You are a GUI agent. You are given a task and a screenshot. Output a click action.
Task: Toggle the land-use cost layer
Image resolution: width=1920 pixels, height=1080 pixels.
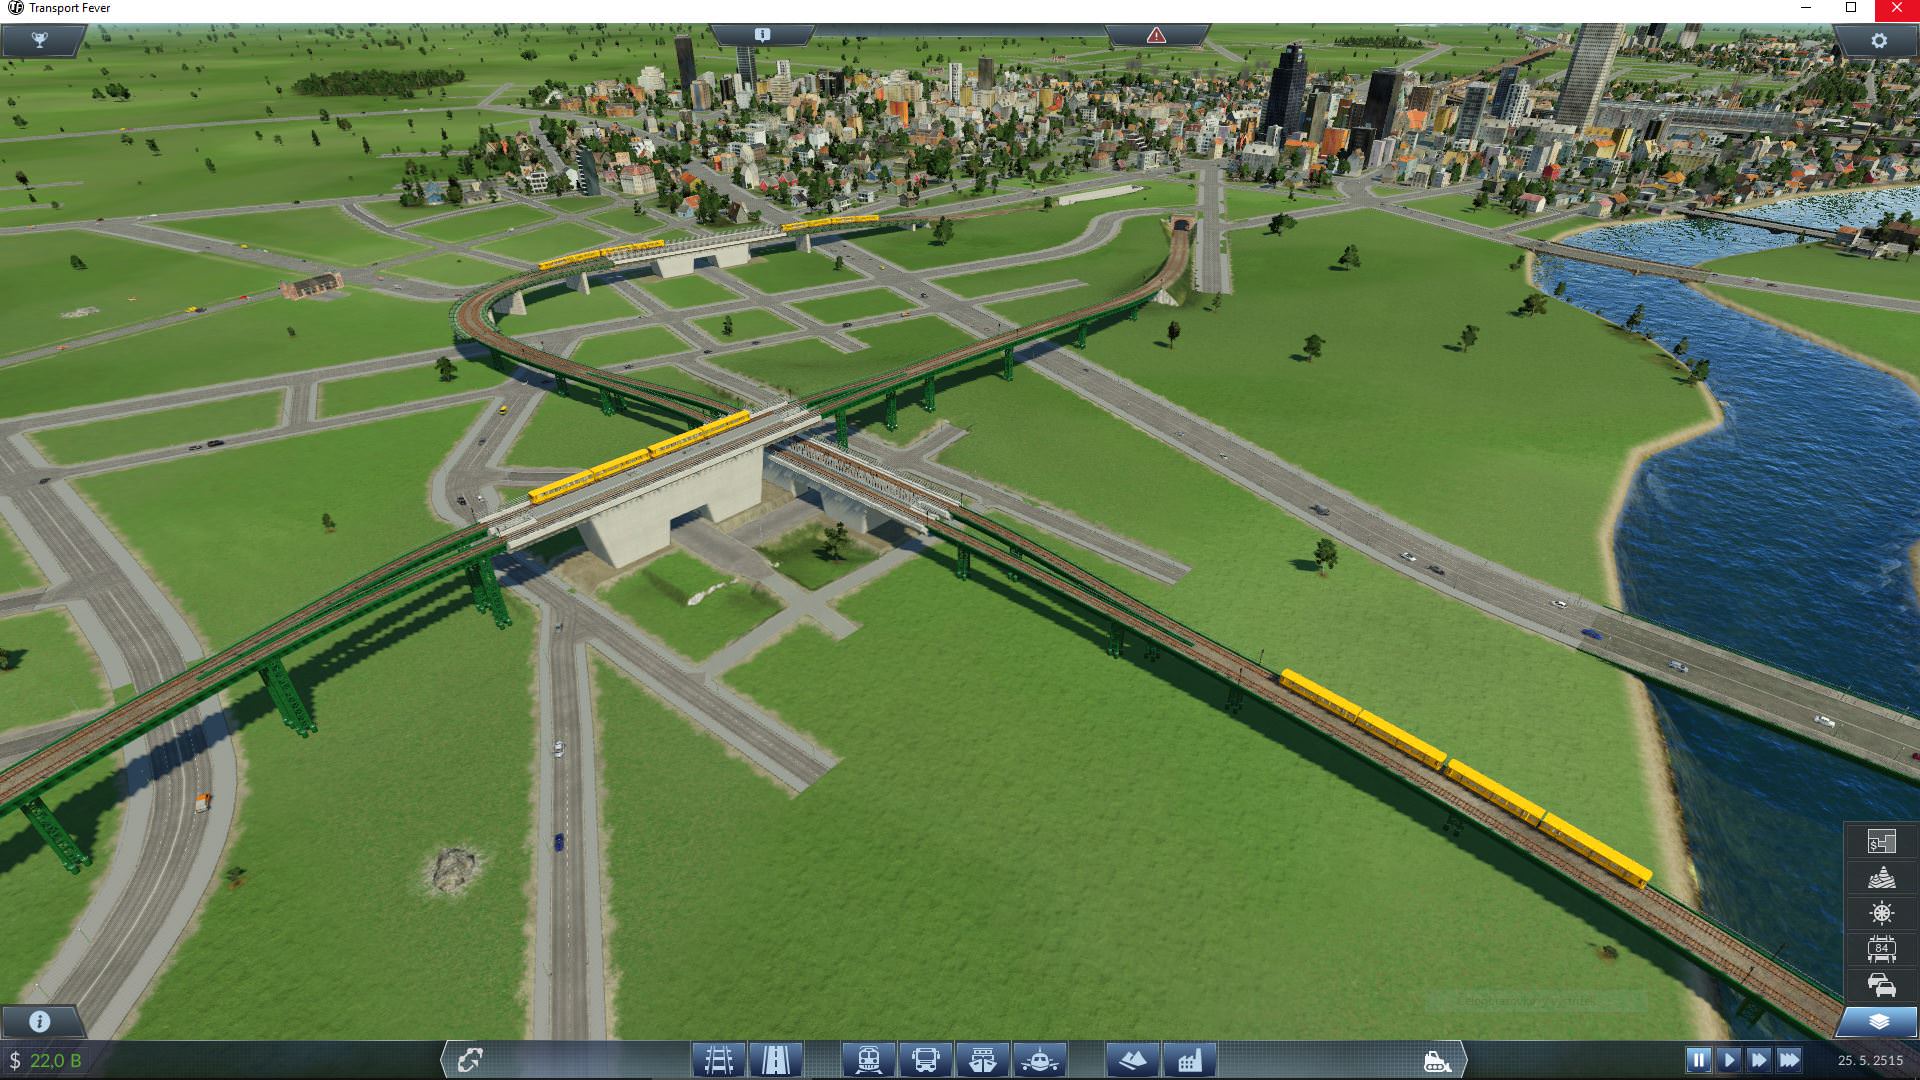[x=1881, y=842]
